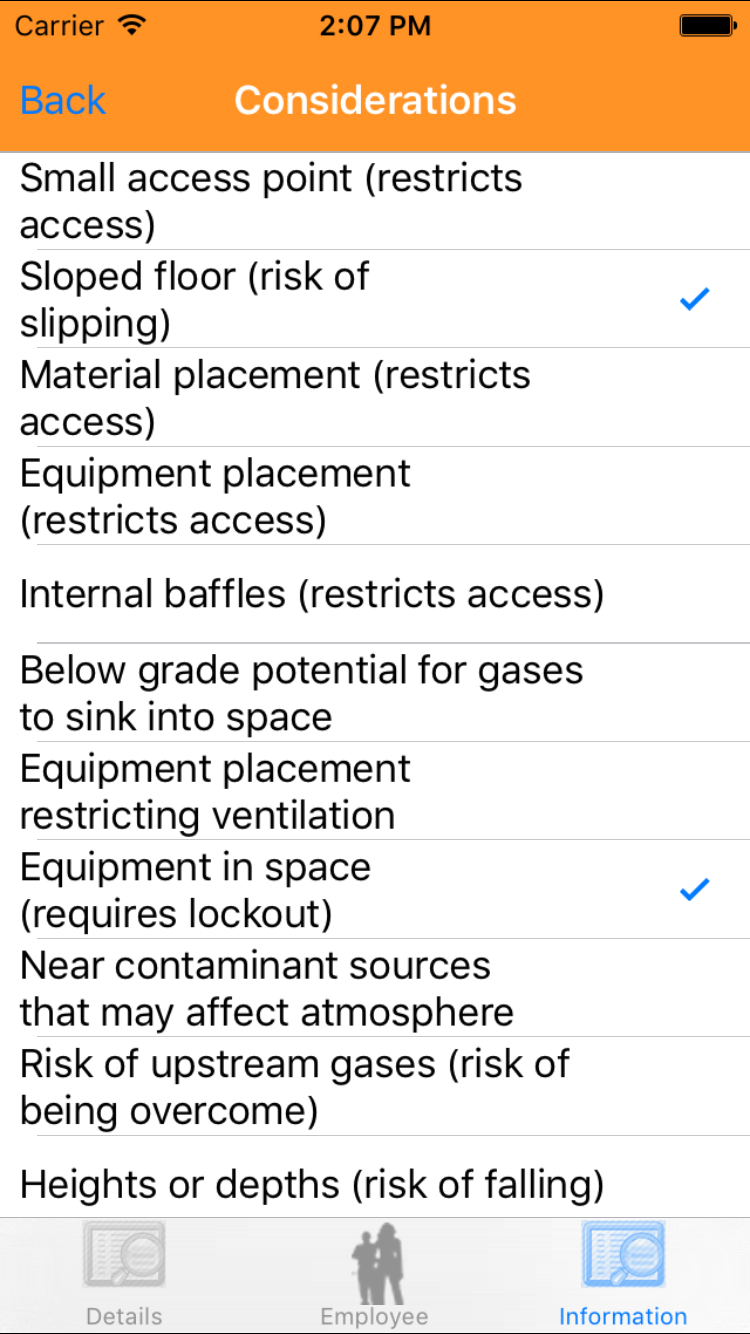Tap the Back button

click(x=63, y=100)
